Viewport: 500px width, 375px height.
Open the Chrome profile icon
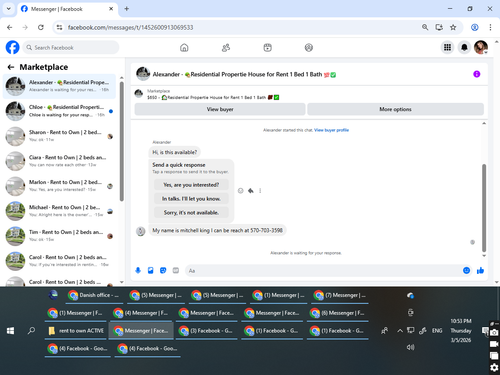pos(475,27)
